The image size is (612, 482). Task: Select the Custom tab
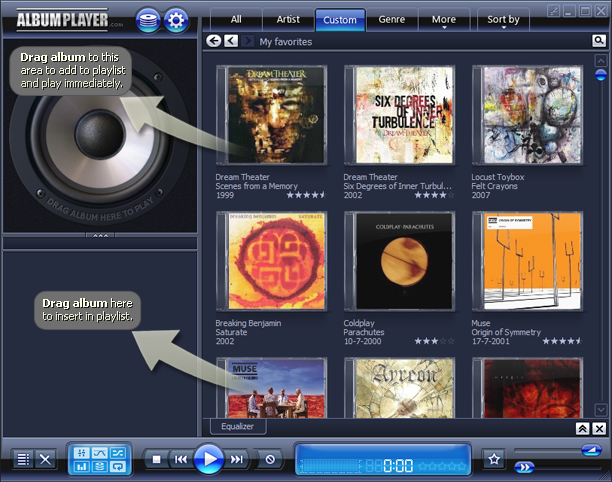pyautogui.click(x=340, y=20)
